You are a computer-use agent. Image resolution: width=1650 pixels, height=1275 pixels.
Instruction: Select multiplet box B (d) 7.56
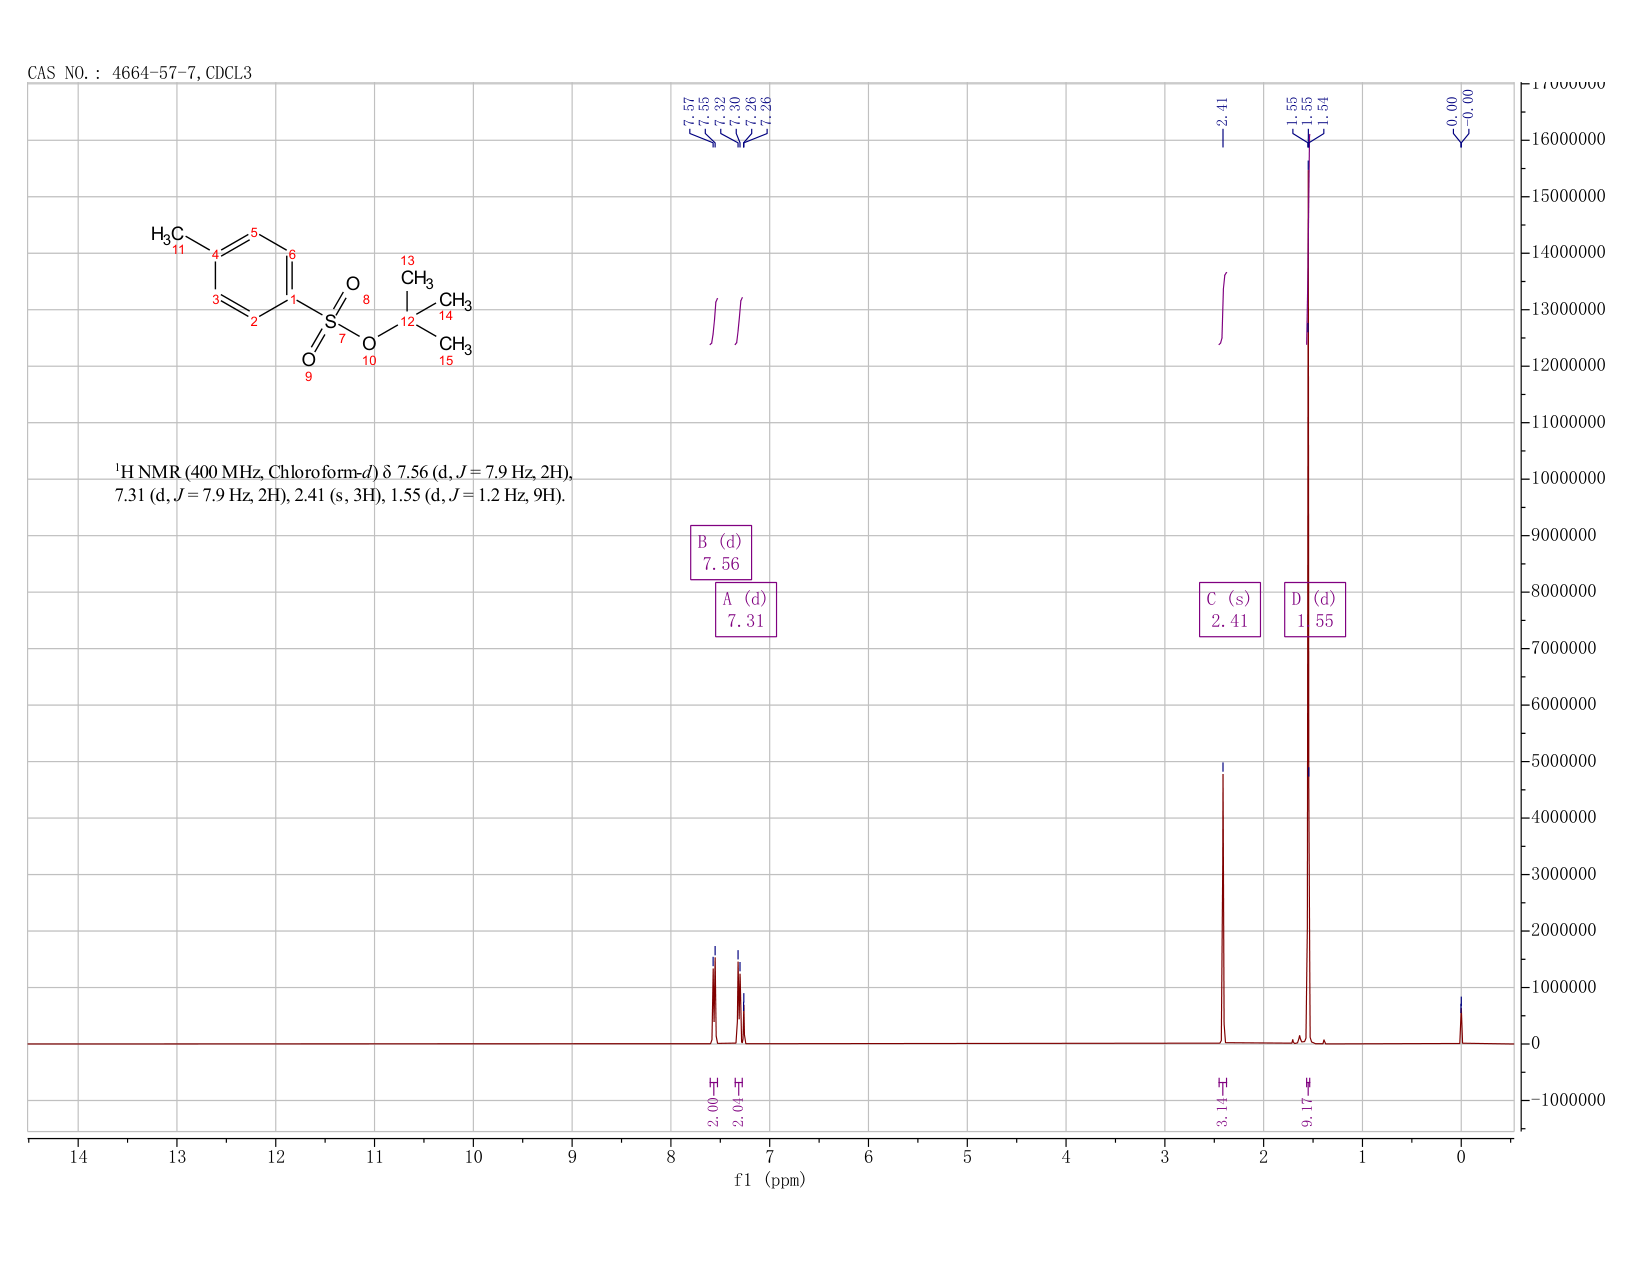(x=721, y=552)
